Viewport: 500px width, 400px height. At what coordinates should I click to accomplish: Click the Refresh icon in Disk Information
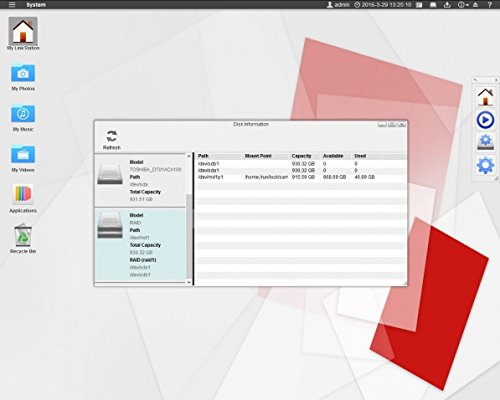click(x=112, y=140)
